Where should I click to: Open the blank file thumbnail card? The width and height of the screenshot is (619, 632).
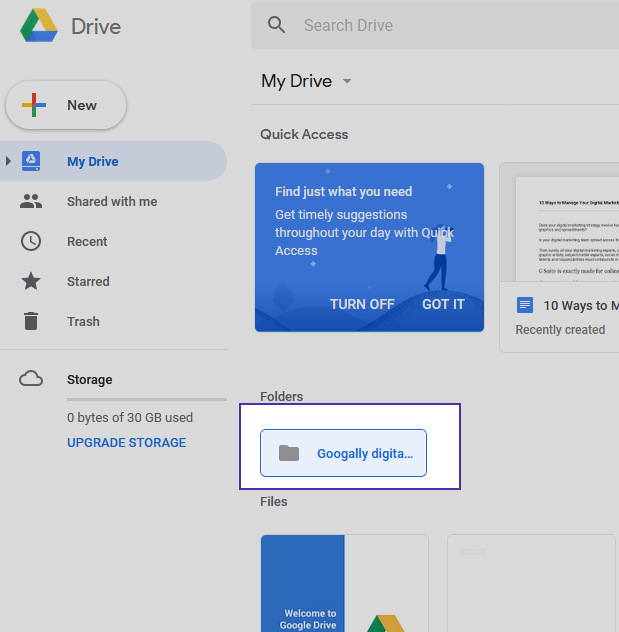[x=531, y=583]
